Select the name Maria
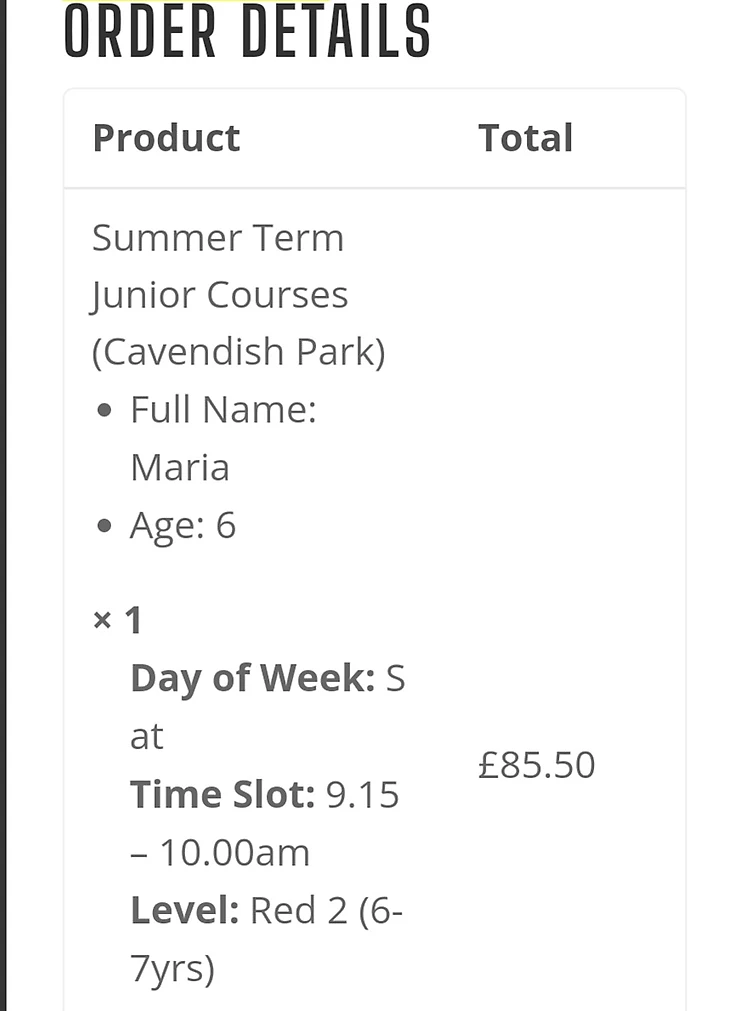 point(180,467)
